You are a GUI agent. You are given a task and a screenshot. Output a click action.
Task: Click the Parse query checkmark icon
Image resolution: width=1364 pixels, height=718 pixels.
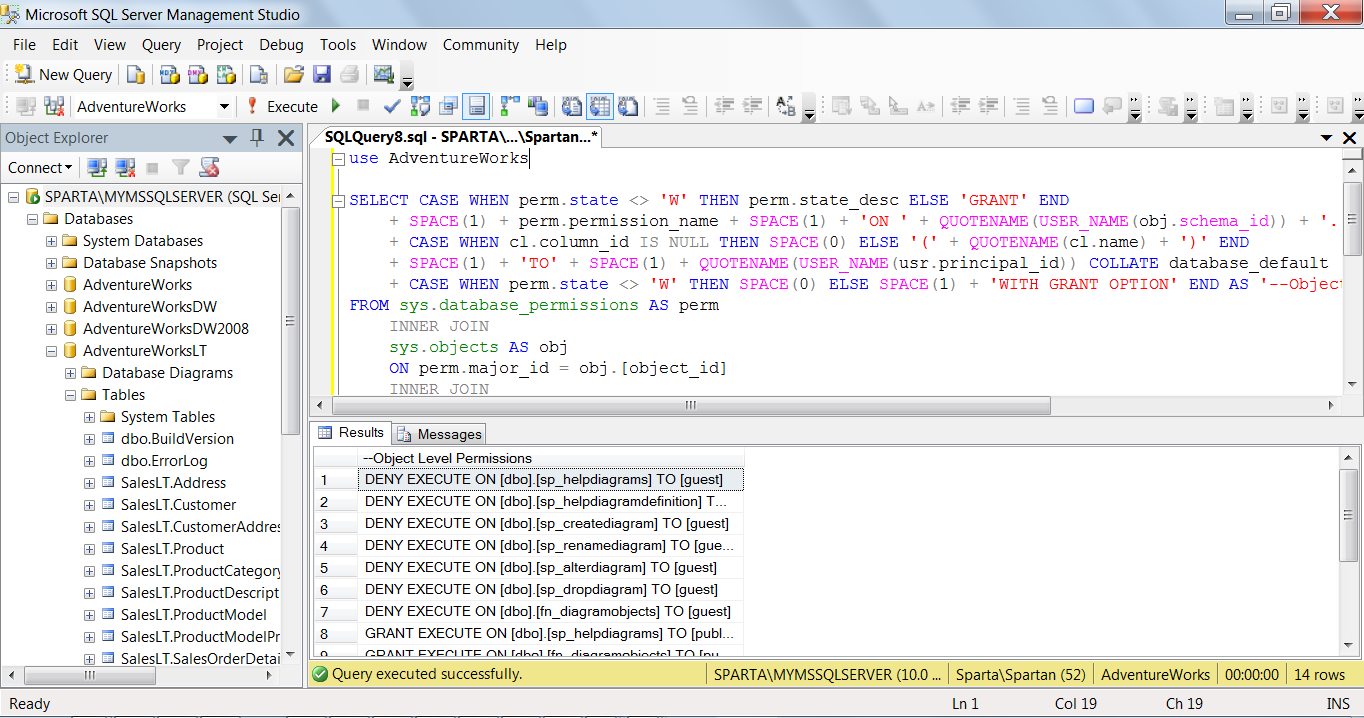tap(392, 106)
